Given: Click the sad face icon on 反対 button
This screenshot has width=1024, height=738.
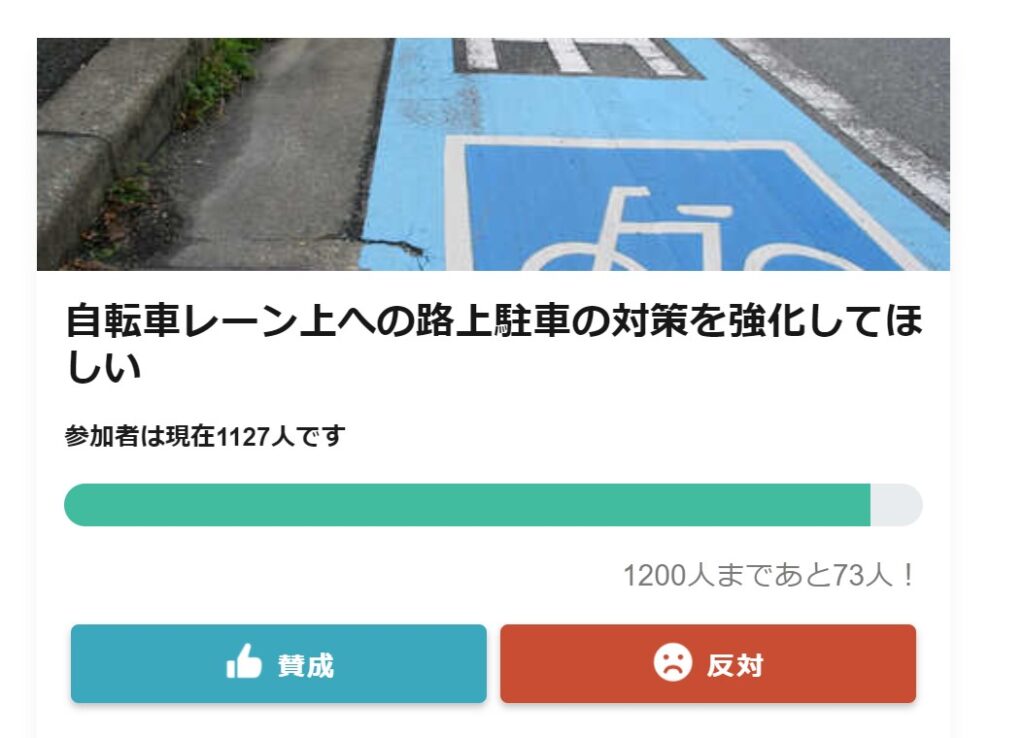Looking at the screenshot, I should [x=673, y=662].
